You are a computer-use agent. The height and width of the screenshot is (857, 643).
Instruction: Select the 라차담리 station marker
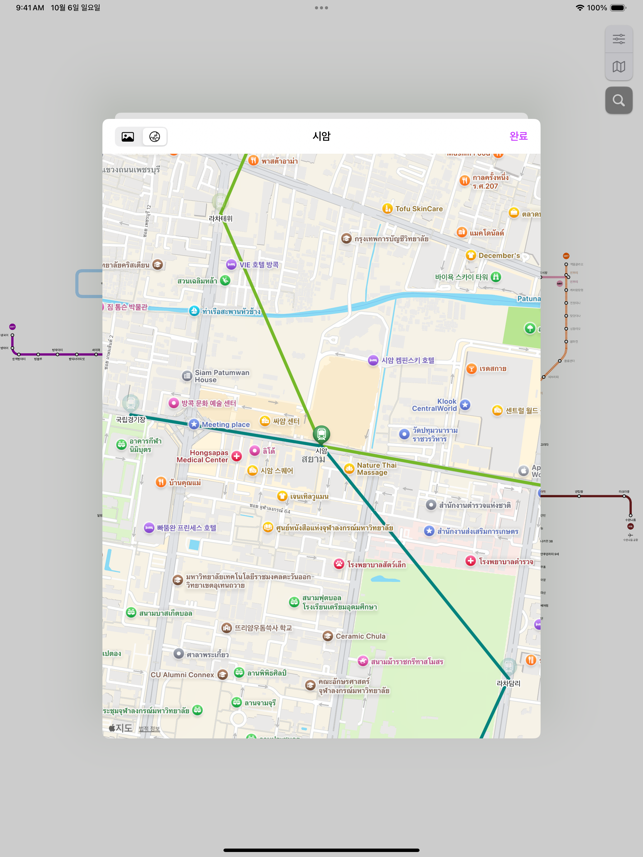(x=508, y=667)
